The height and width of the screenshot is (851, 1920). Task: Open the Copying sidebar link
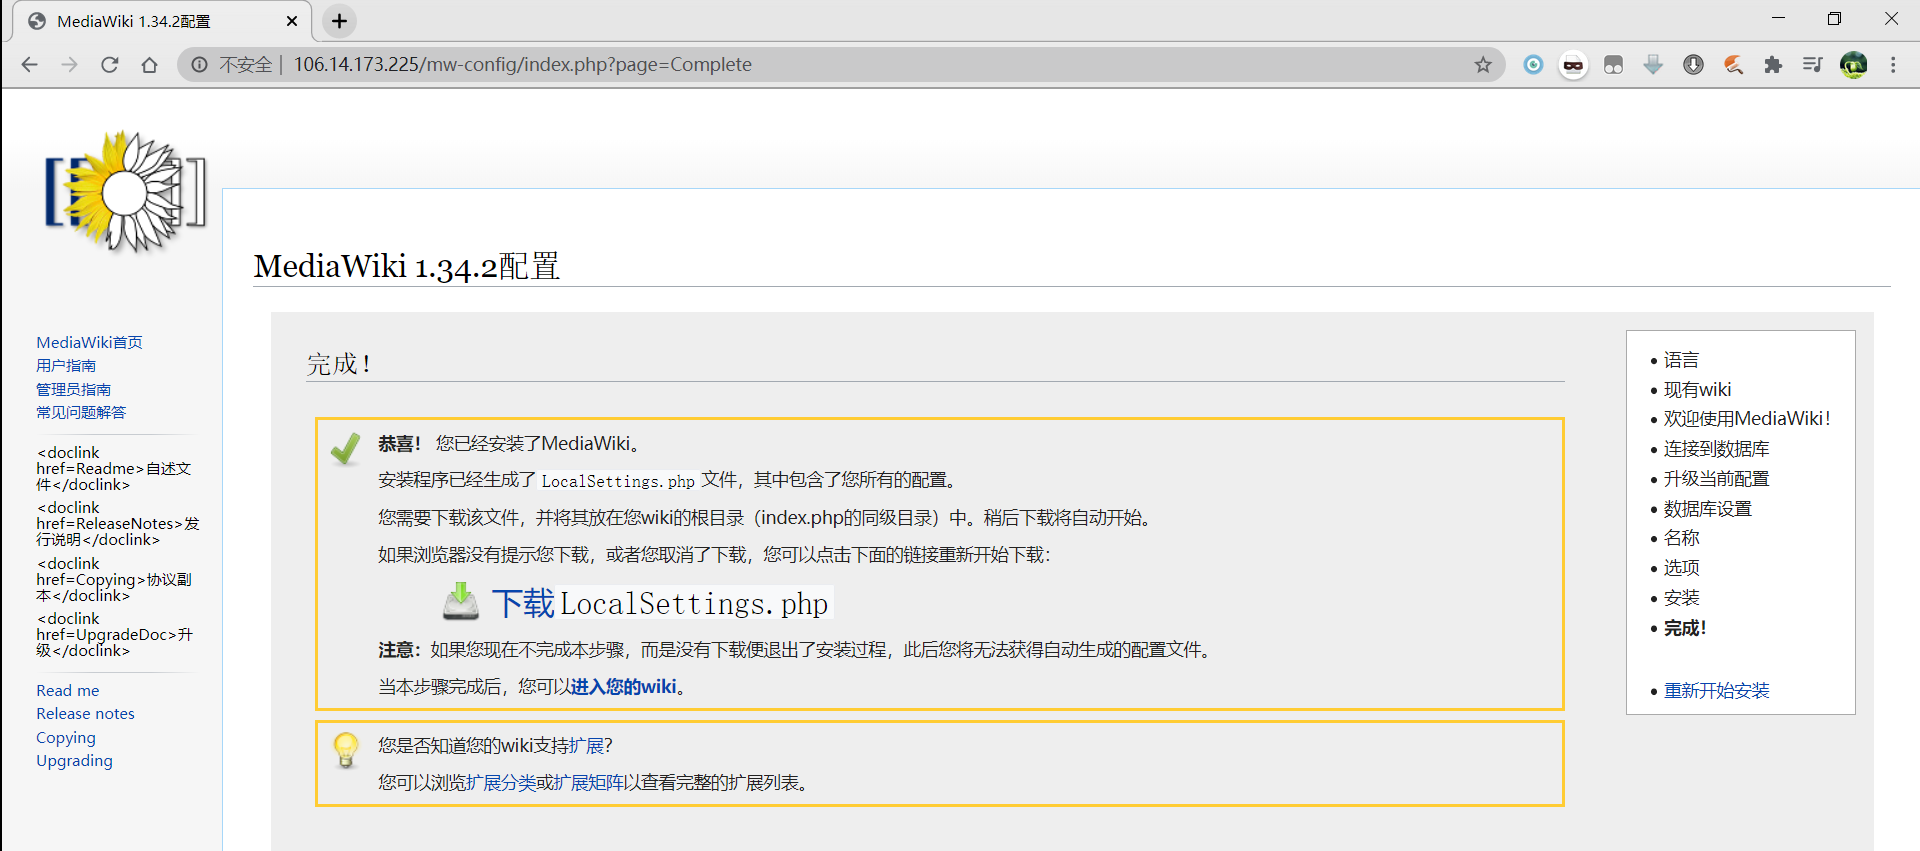pyautogui.click(x=66, y=738)
